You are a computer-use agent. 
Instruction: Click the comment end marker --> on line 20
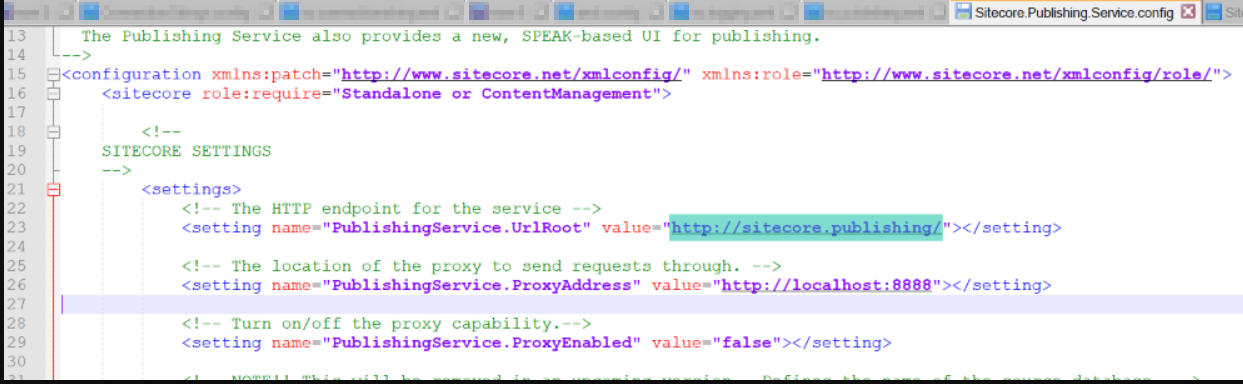point(117,170)
